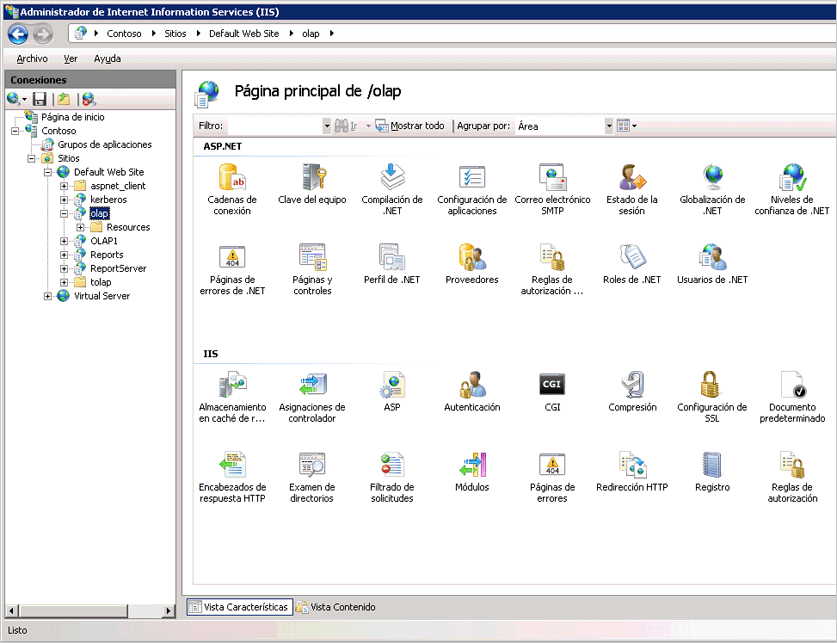The width and height of the screenshot is (837, 643).
Task: Expand the Virtual Server node
Action: 47,294
